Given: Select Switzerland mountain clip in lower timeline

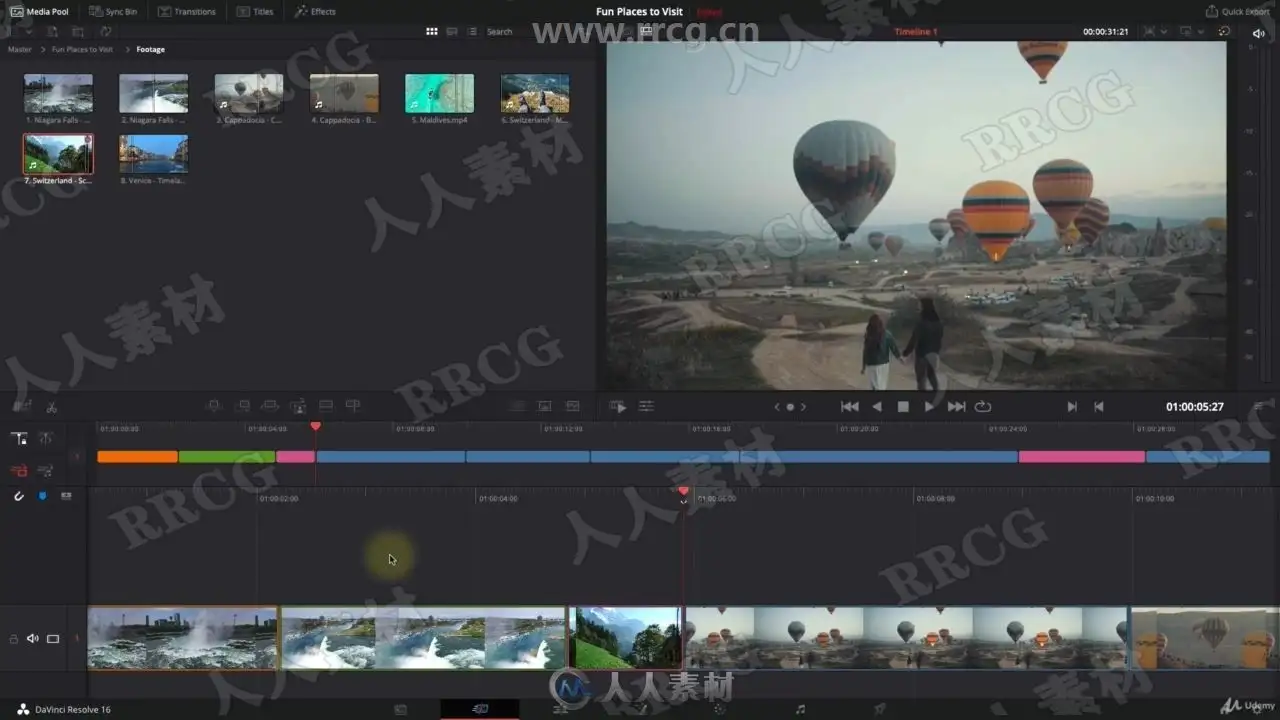Looking at the screenshot, I should (626, 638).
